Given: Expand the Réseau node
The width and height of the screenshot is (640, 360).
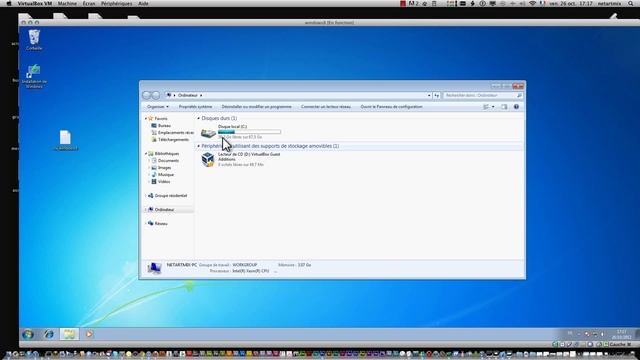Looking at the screenshot, I should pos(146,224).
